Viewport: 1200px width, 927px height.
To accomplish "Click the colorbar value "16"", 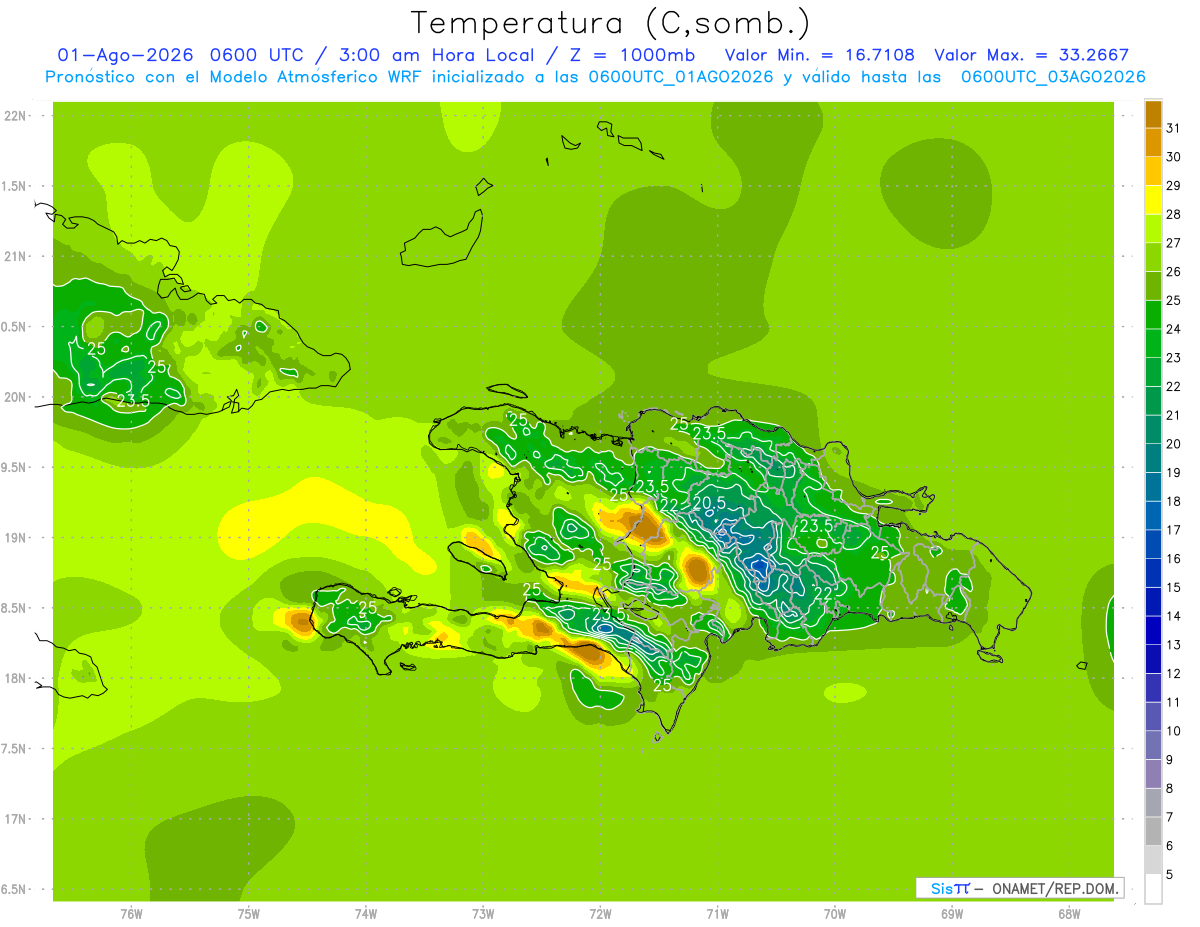I will [x=1174, y=559].
